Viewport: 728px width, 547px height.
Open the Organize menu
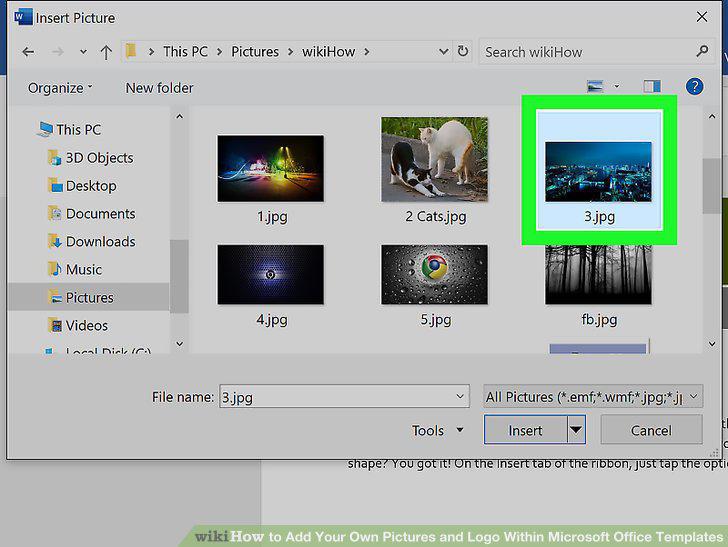[60, 88]
